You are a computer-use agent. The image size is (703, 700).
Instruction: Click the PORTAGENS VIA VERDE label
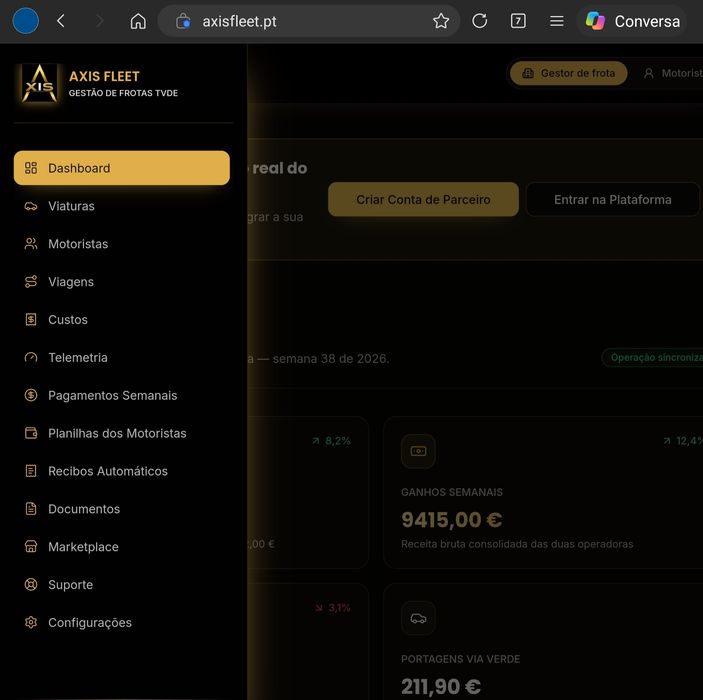click(460, 659)
